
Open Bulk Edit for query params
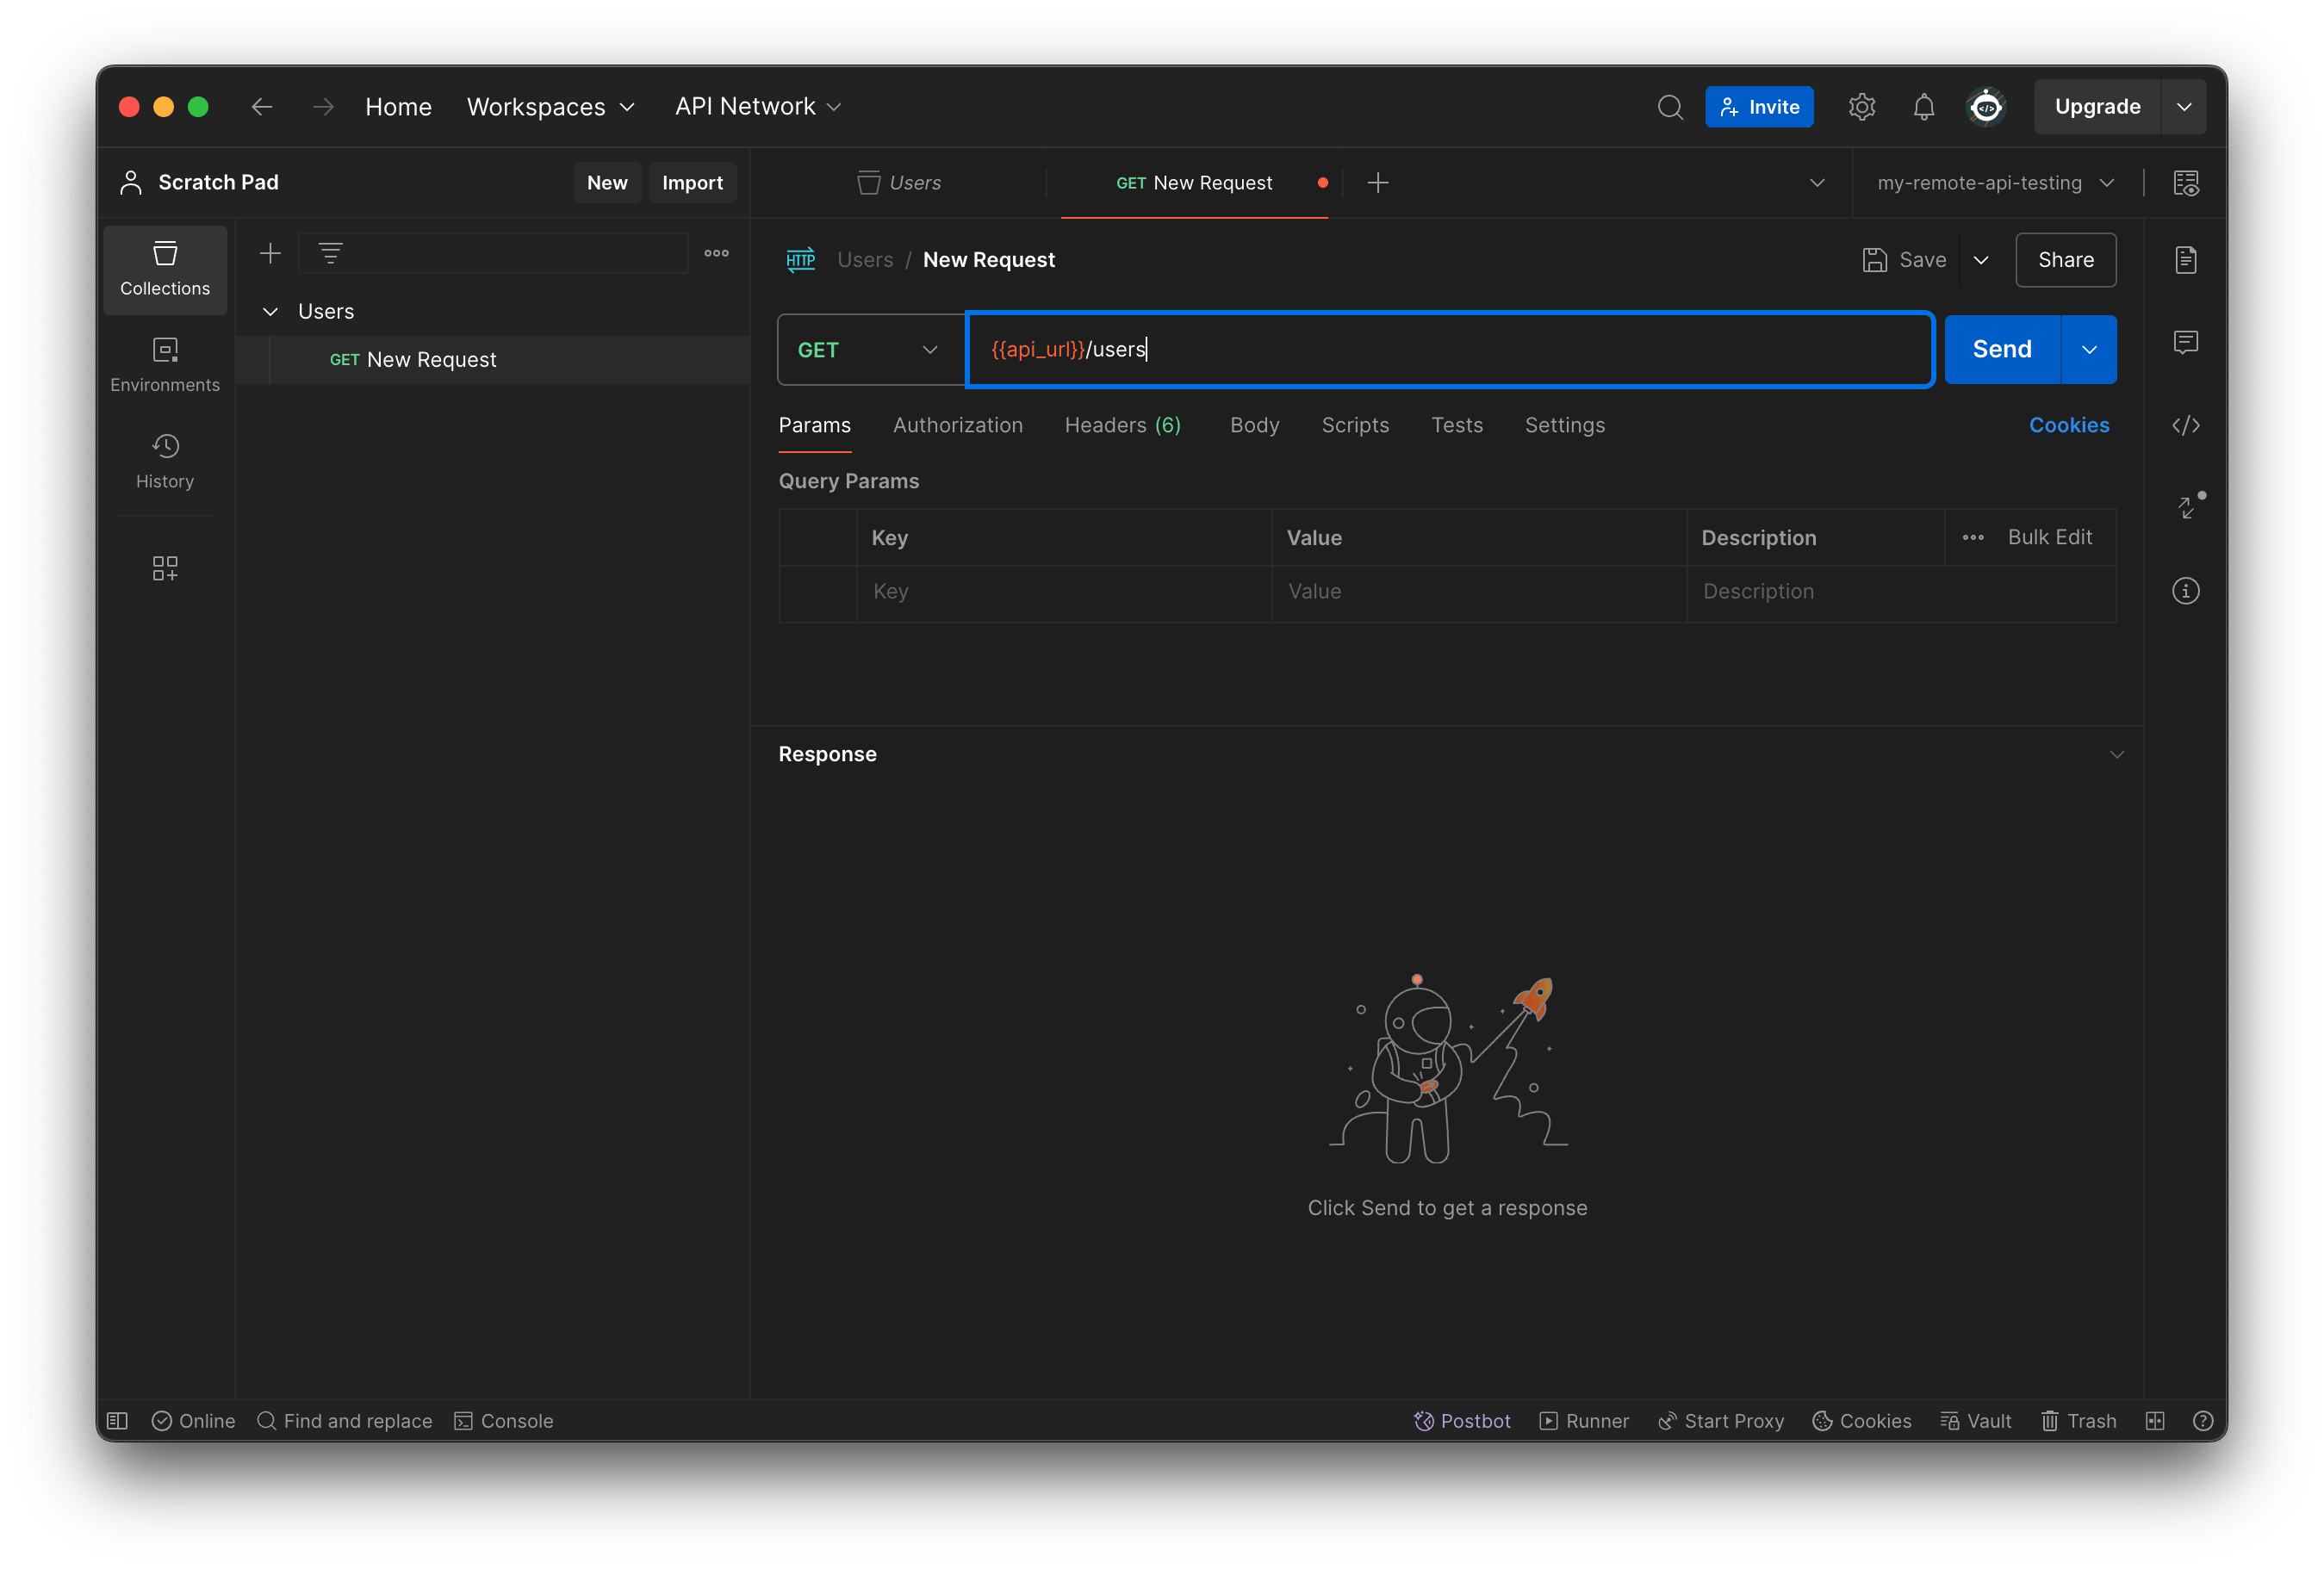pos(2049,537)
